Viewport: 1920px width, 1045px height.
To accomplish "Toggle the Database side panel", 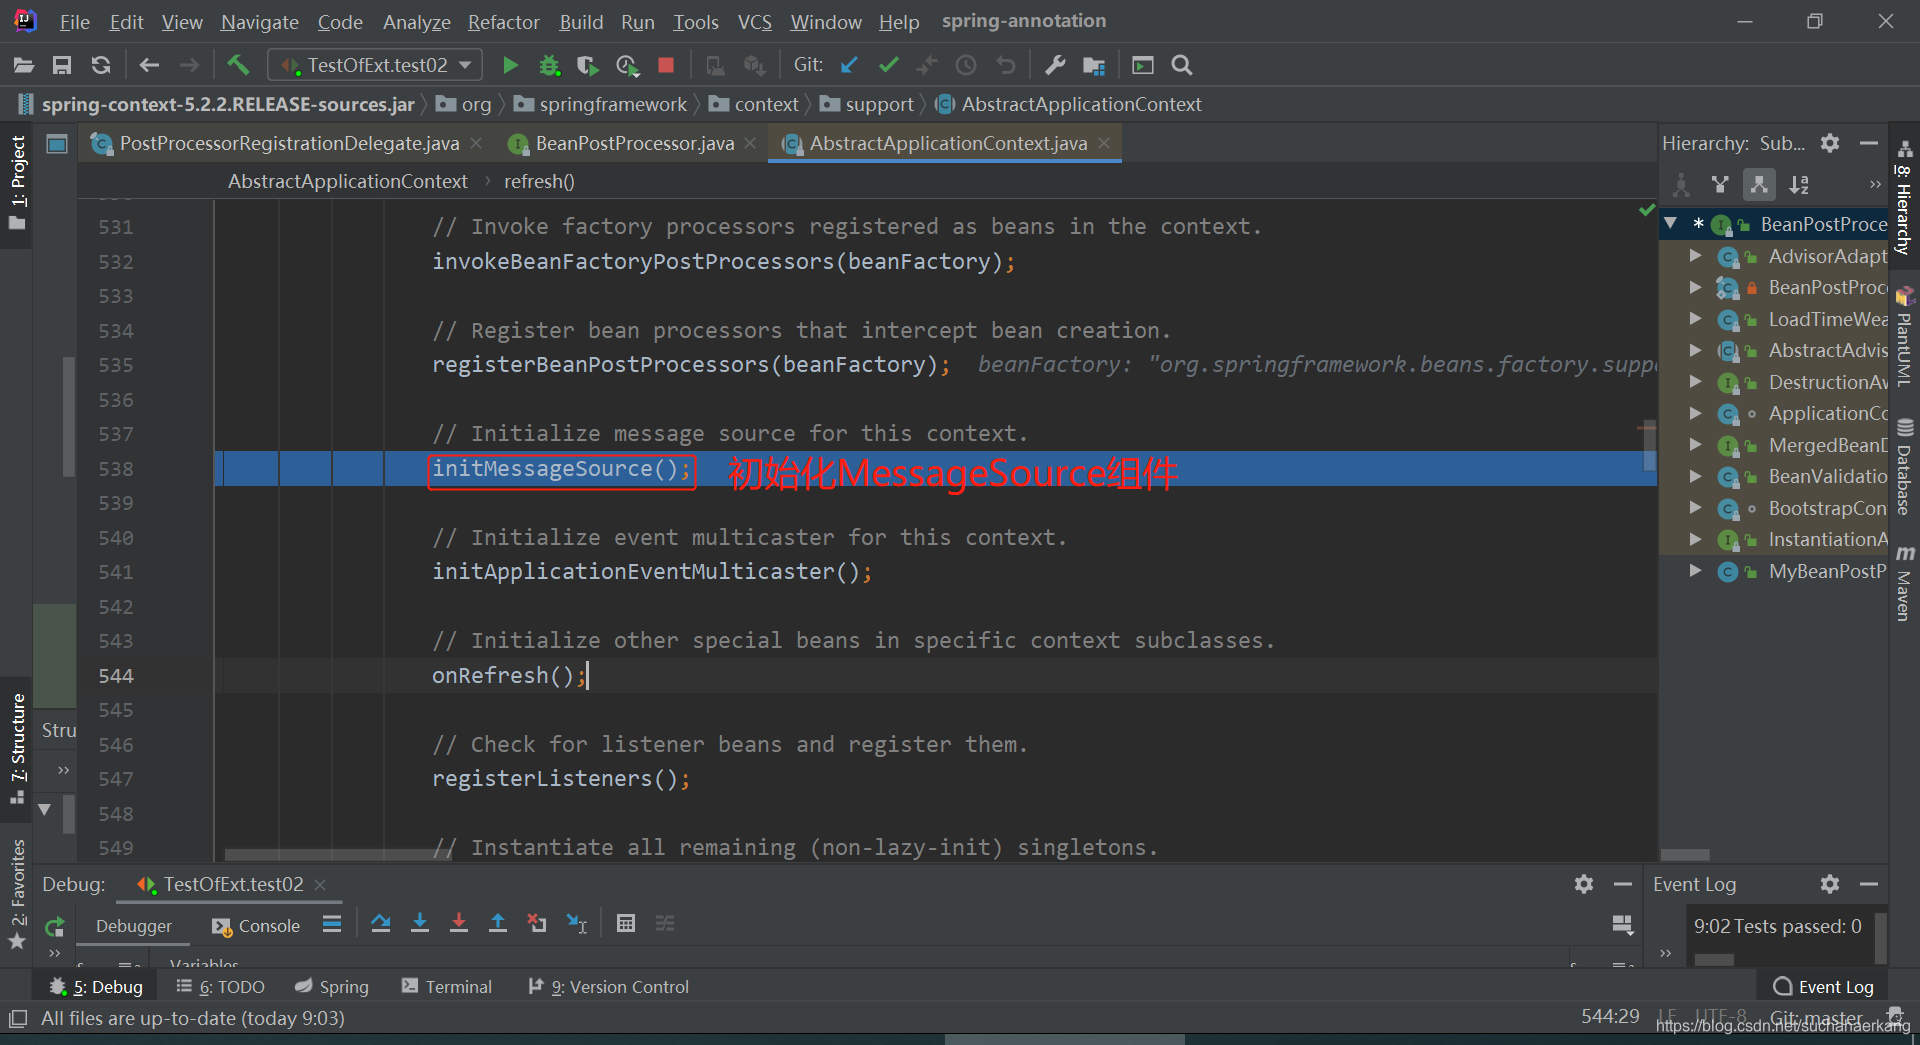I will 1905,466.
